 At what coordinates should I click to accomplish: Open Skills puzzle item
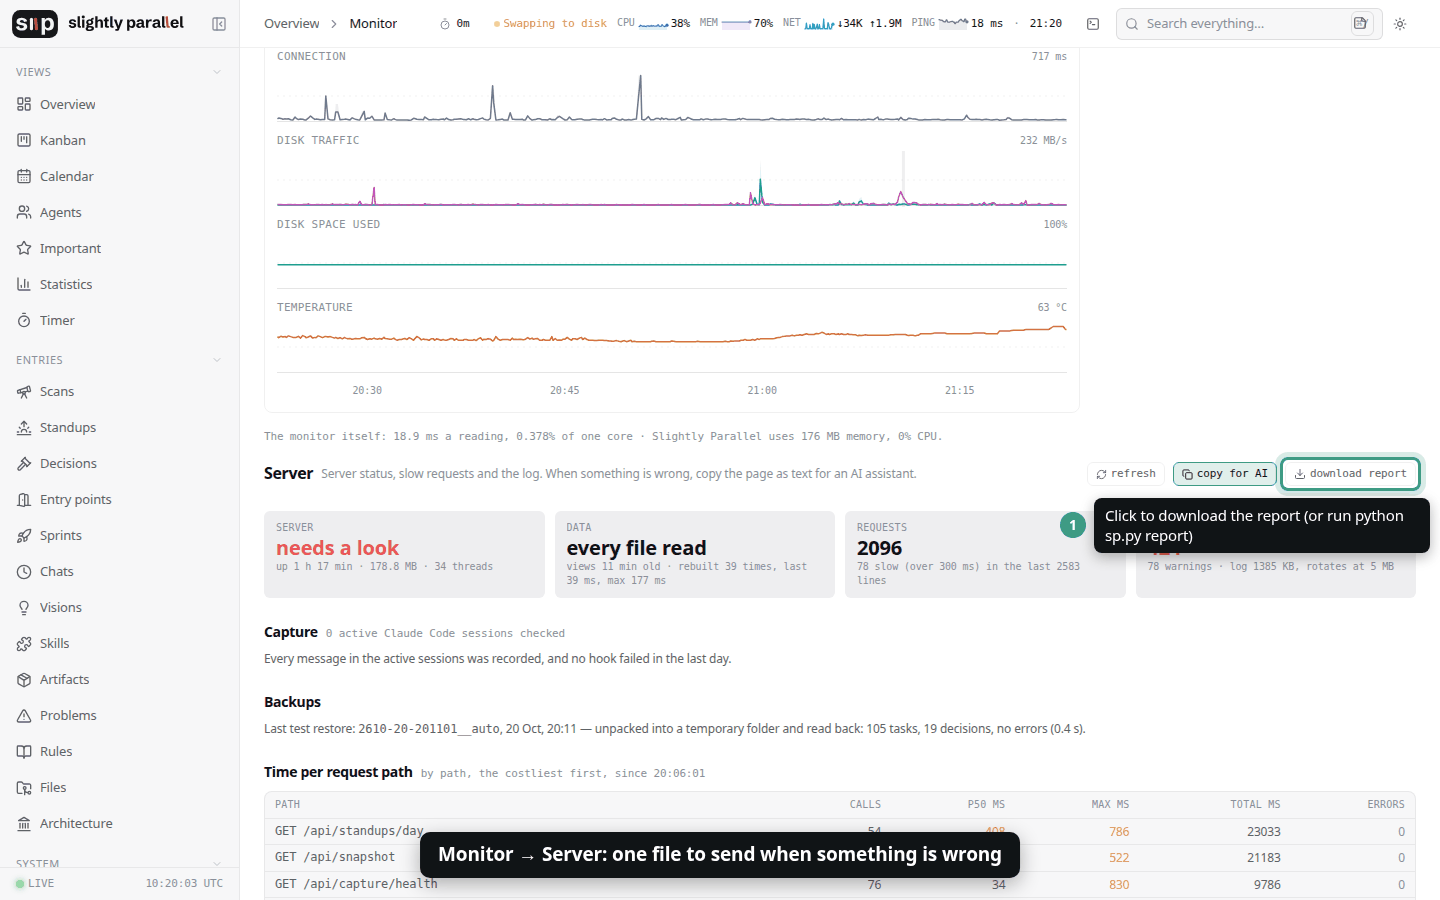(120, 643)
